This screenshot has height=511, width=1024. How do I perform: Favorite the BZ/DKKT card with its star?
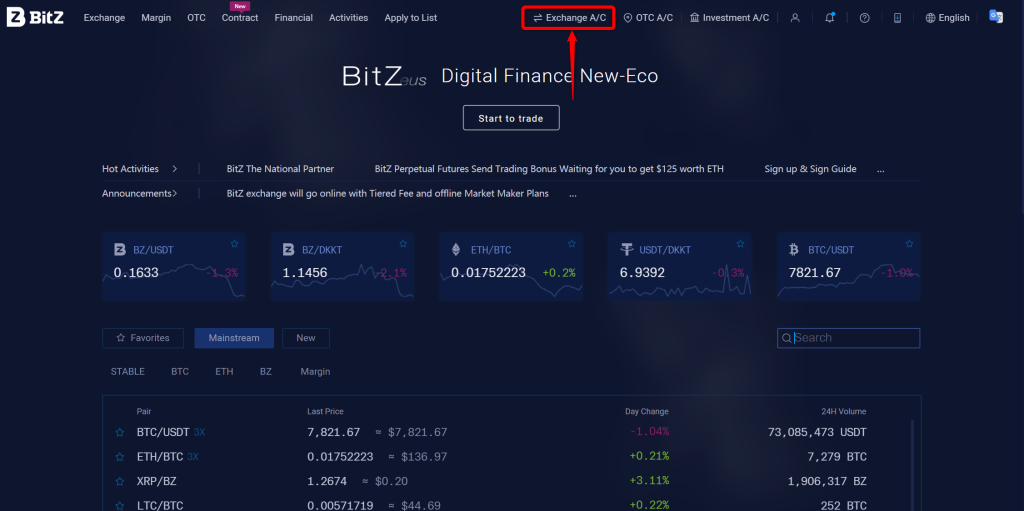(x=403, y=244)
